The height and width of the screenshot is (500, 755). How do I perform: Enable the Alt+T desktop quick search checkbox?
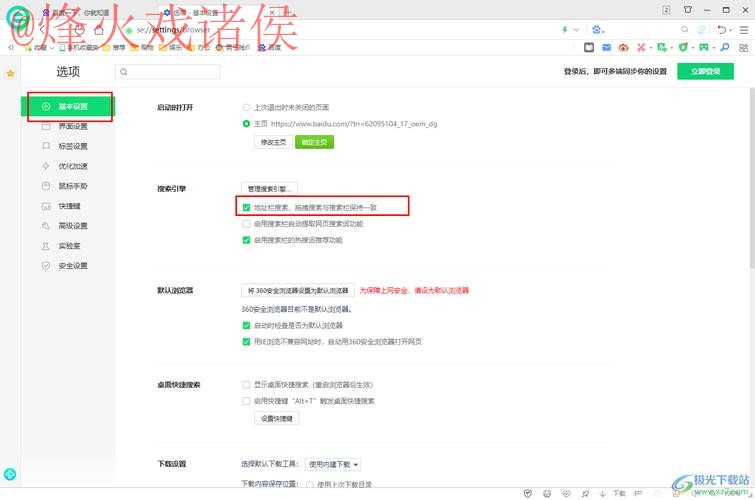[246, 401]
